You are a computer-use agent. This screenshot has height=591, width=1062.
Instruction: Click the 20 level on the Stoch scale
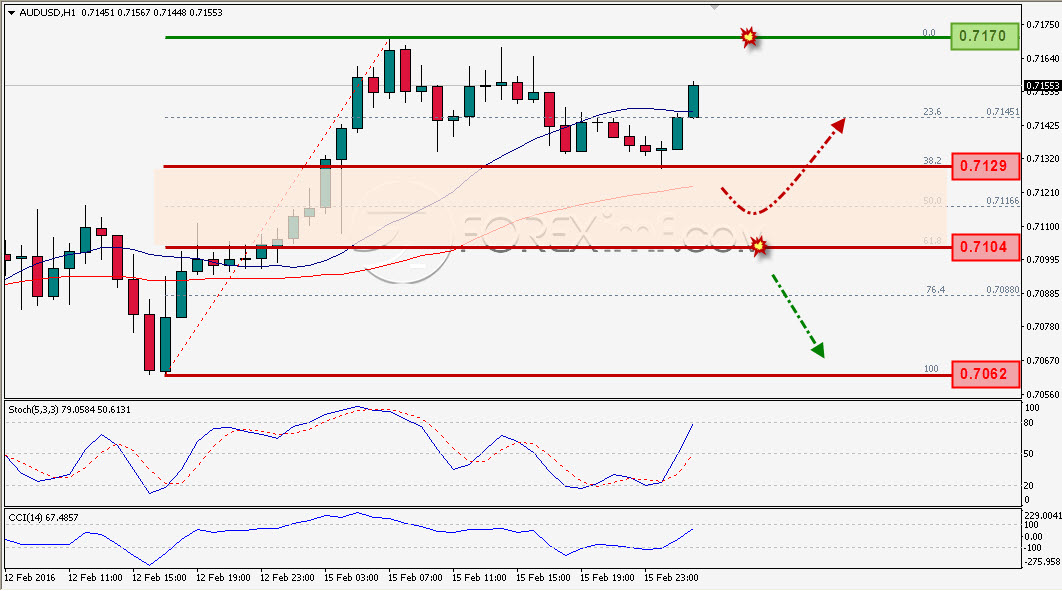pyautogui.click(x=1029, y=485)
